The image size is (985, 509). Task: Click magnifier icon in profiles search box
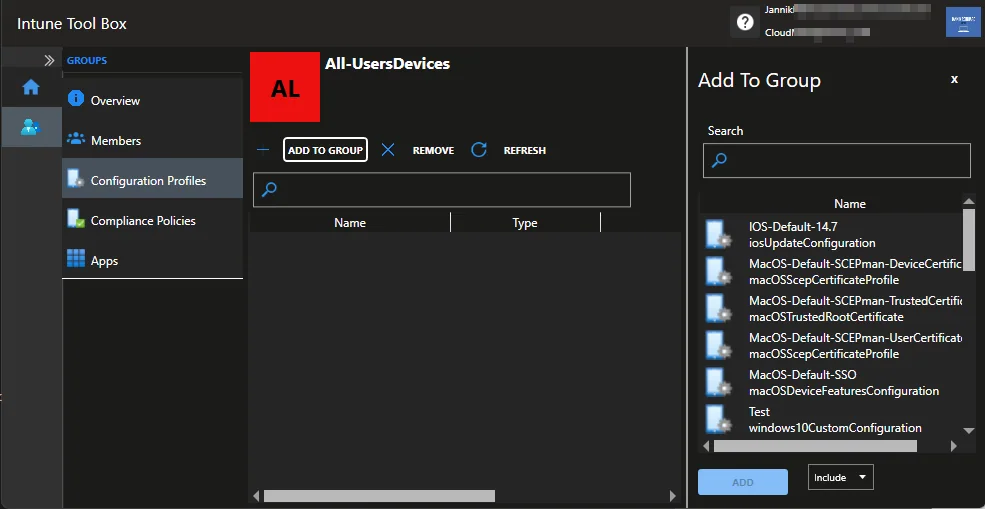pyautogui.click(x=269, y=189)
